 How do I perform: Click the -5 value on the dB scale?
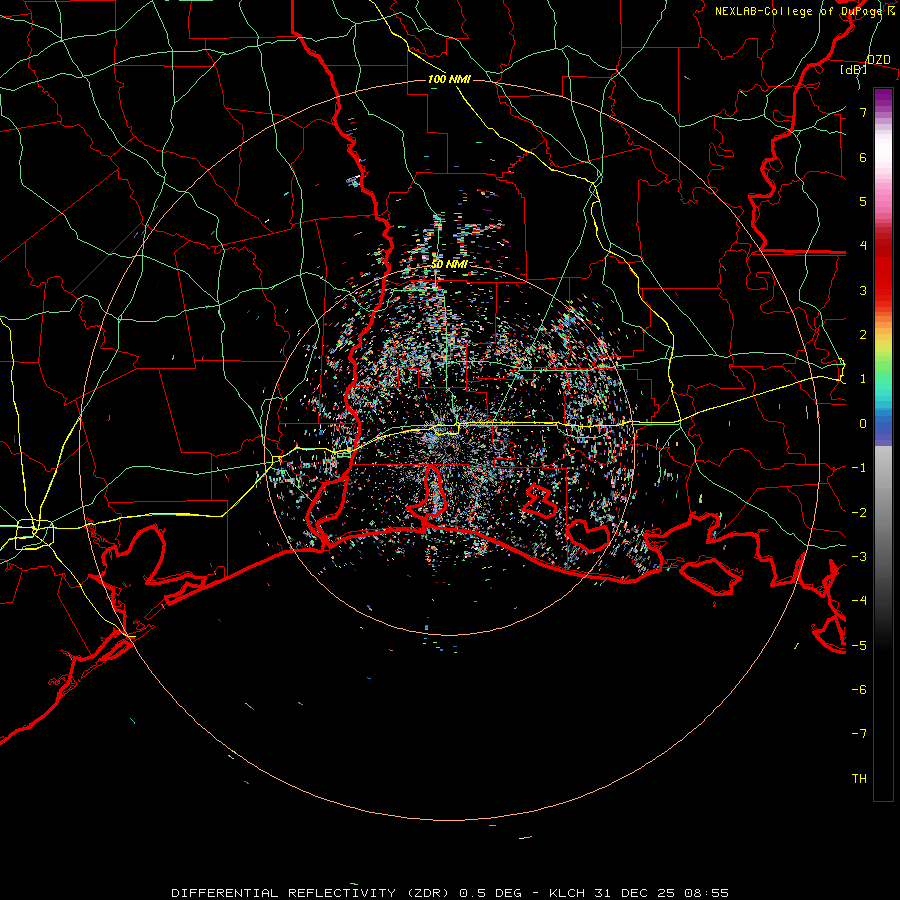pos(859,646)
